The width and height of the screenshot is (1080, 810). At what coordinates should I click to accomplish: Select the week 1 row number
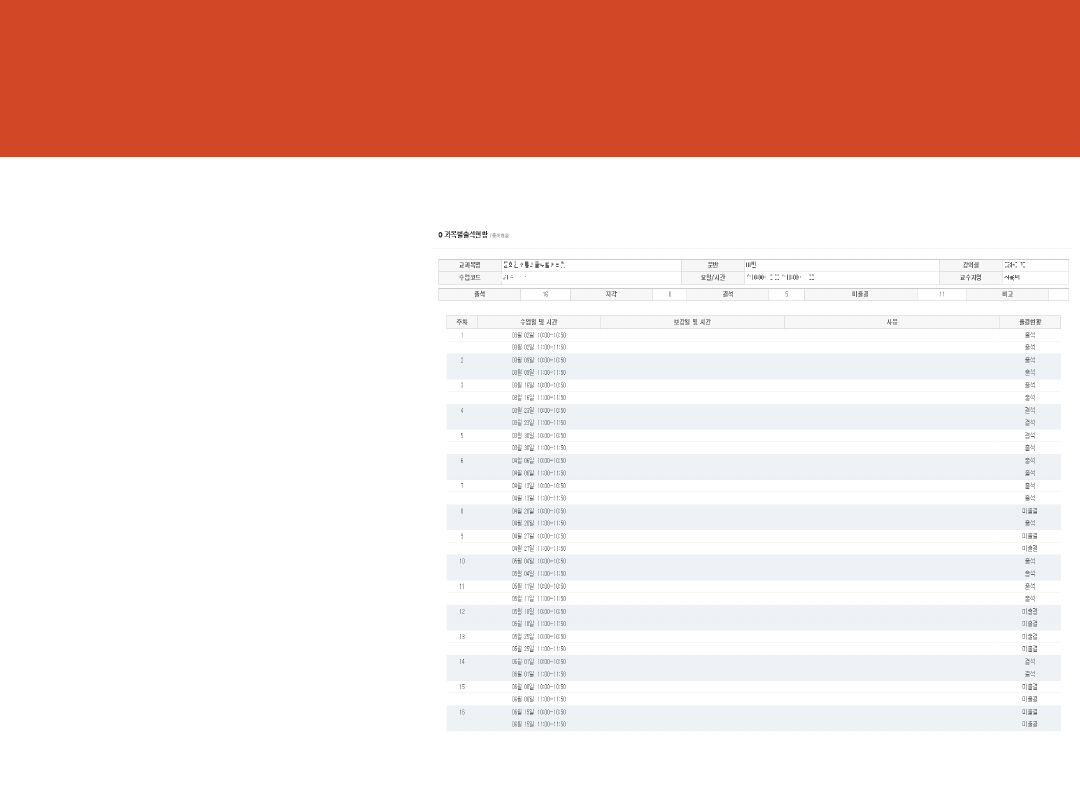462,335
